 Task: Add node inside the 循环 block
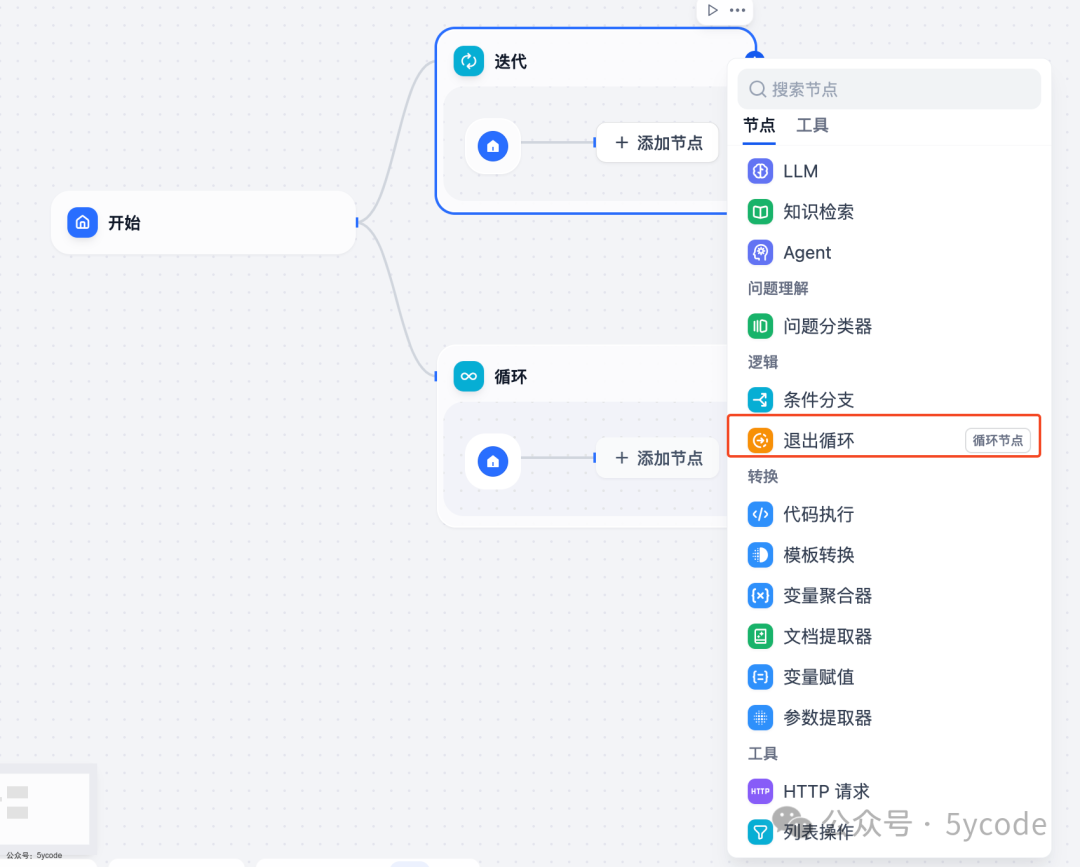pyautogui.click(x=658, y=458)
